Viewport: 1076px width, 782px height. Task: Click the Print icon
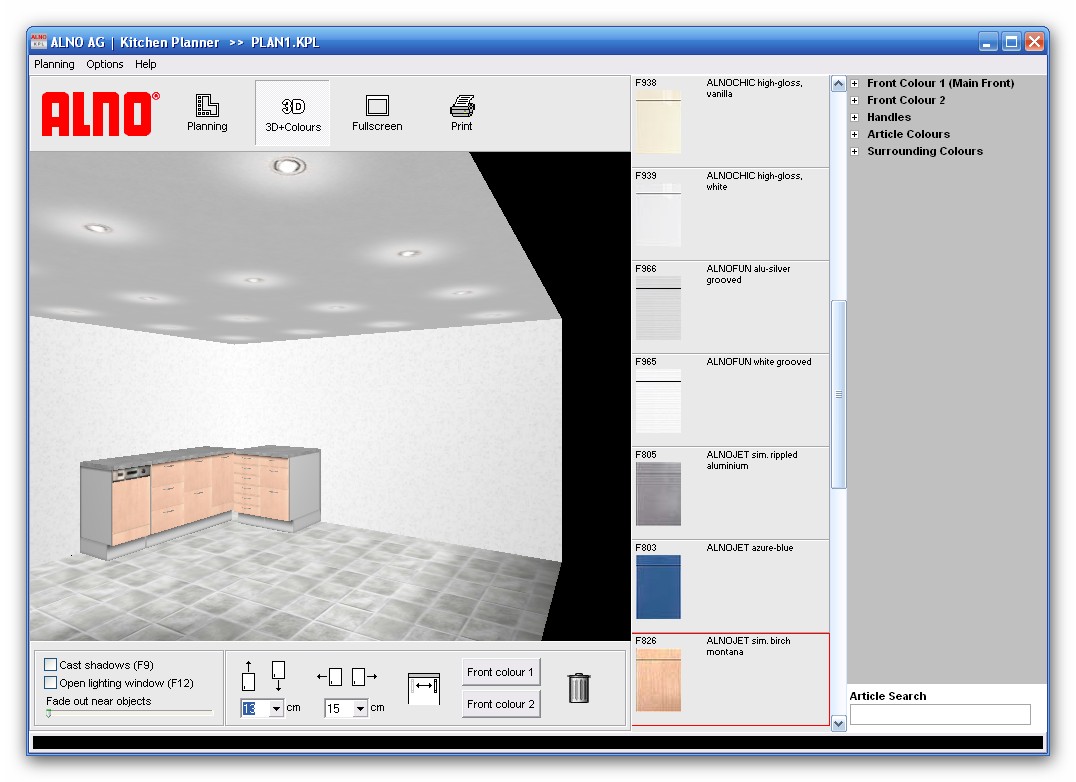[462, 113]
